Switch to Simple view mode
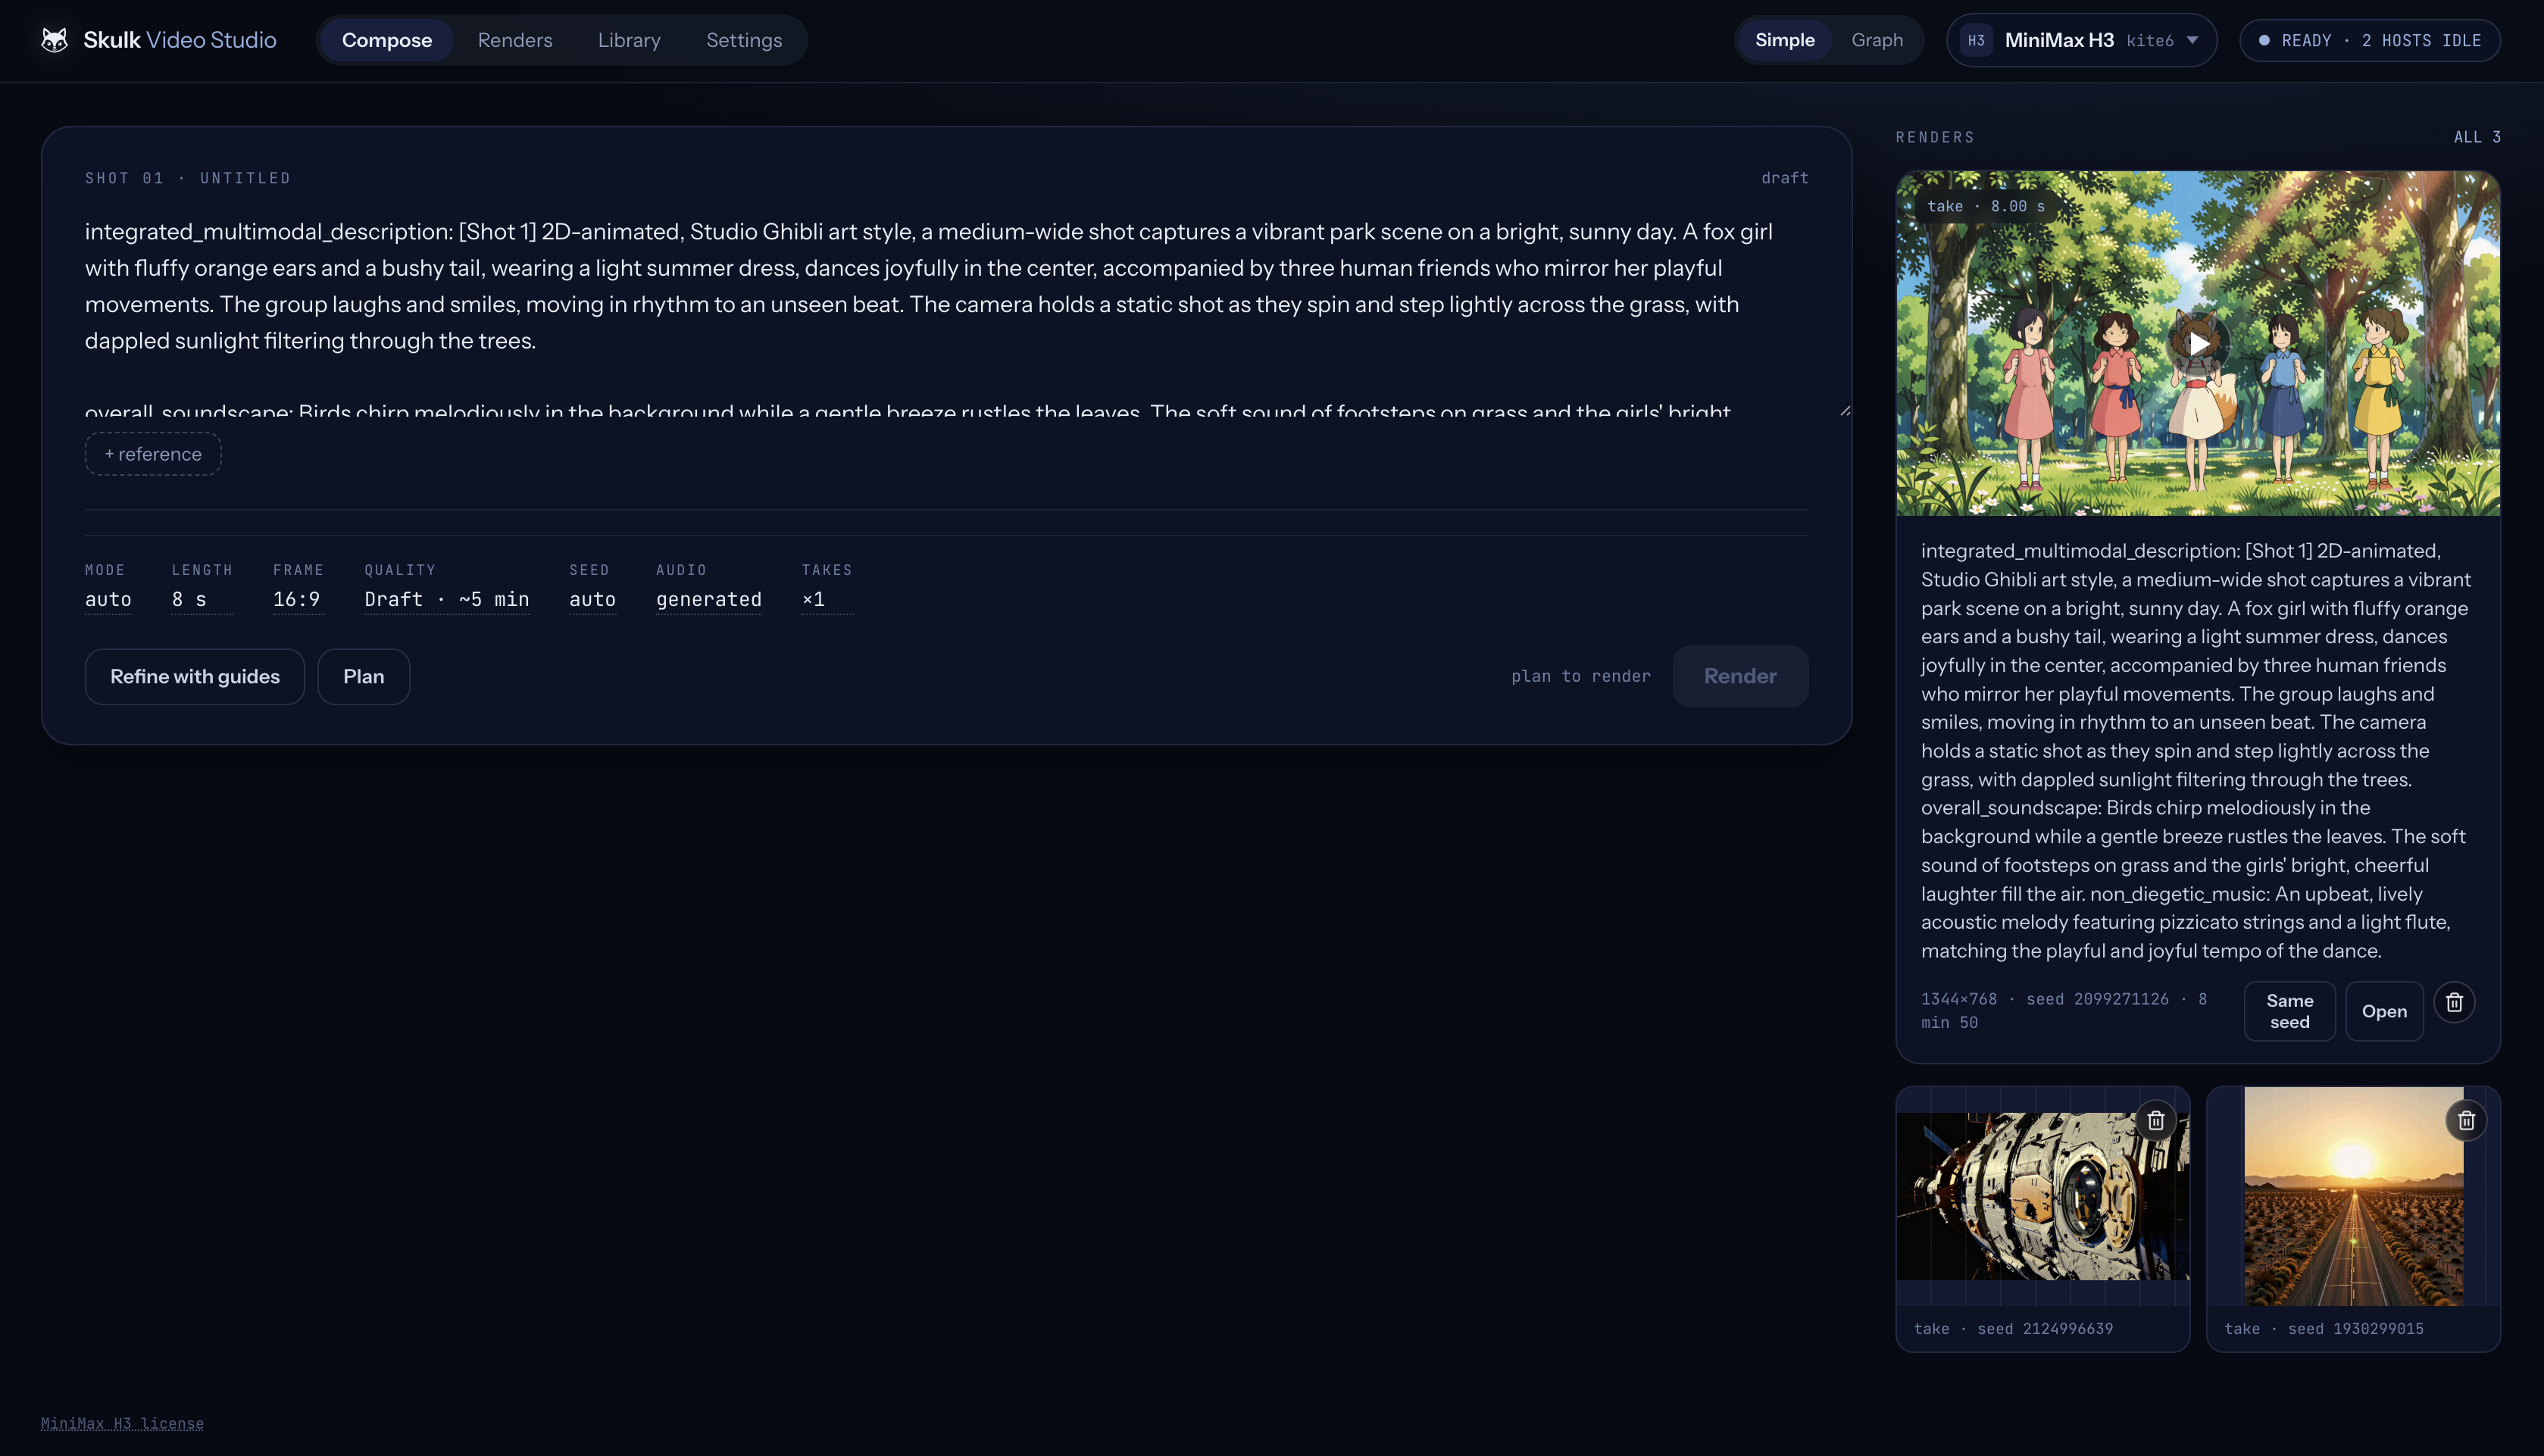2544x1456 pixels. 1784,40
